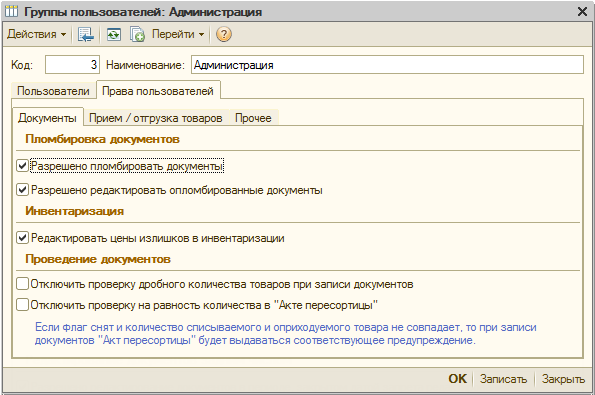Open help via the question mark icon
Screen dimensions: 595x395
(224, 35)
